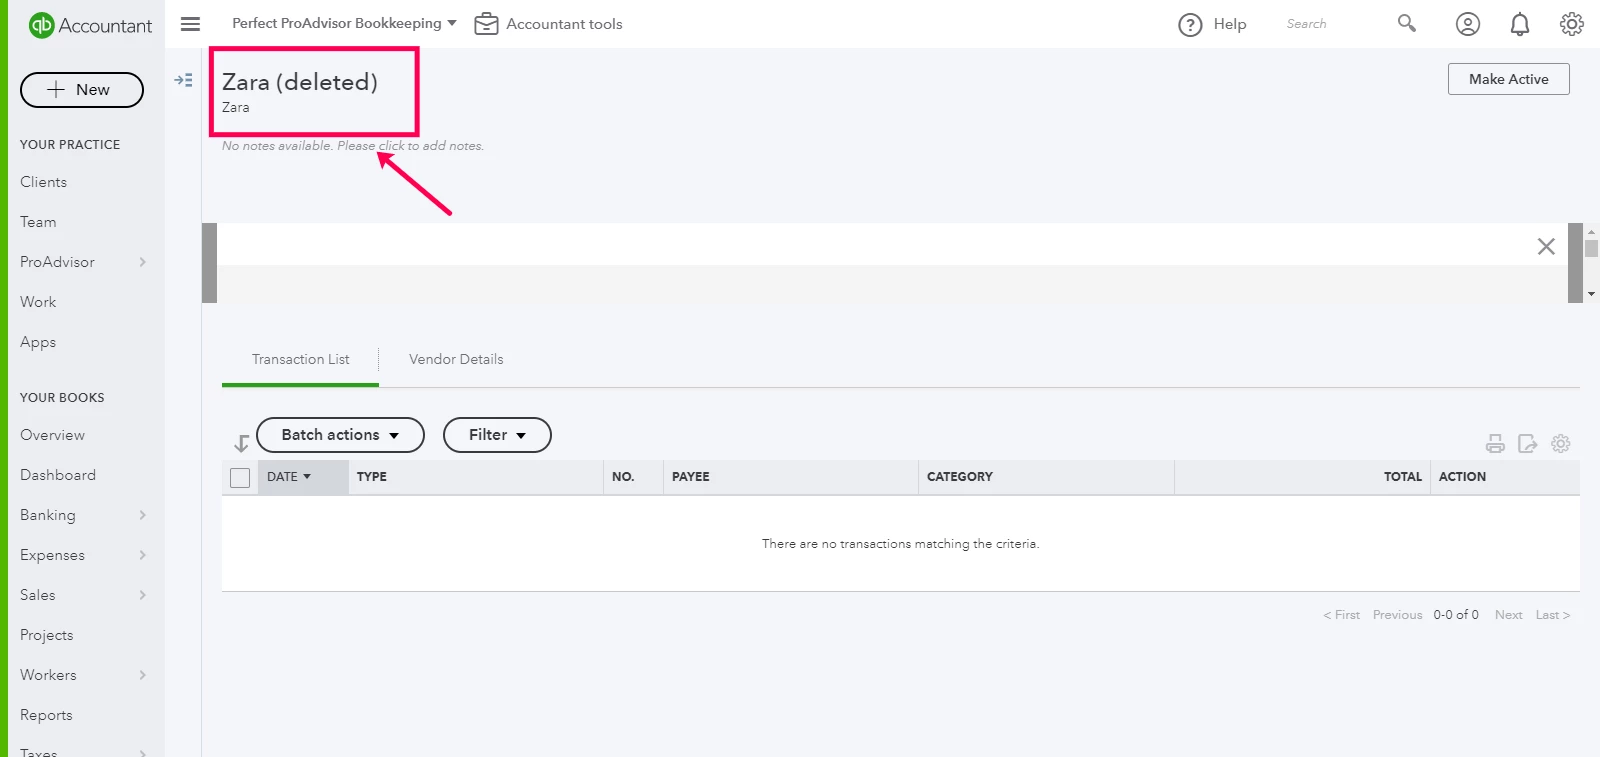
Task: Open Overview under Your Books
Action: point(52,435)
